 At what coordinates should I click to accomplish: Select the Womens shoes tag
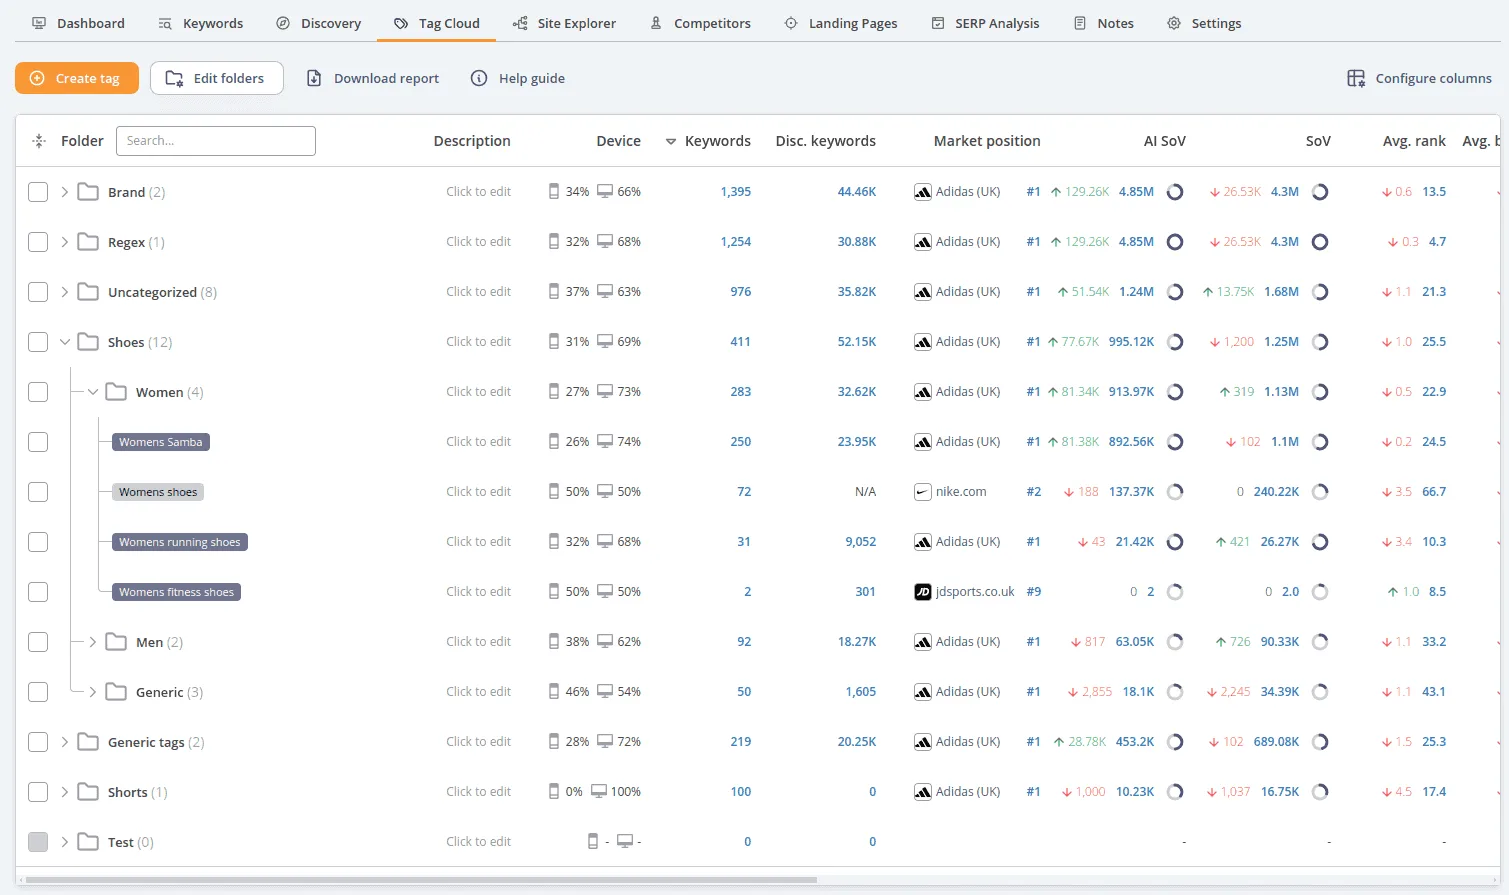point(158,492)
